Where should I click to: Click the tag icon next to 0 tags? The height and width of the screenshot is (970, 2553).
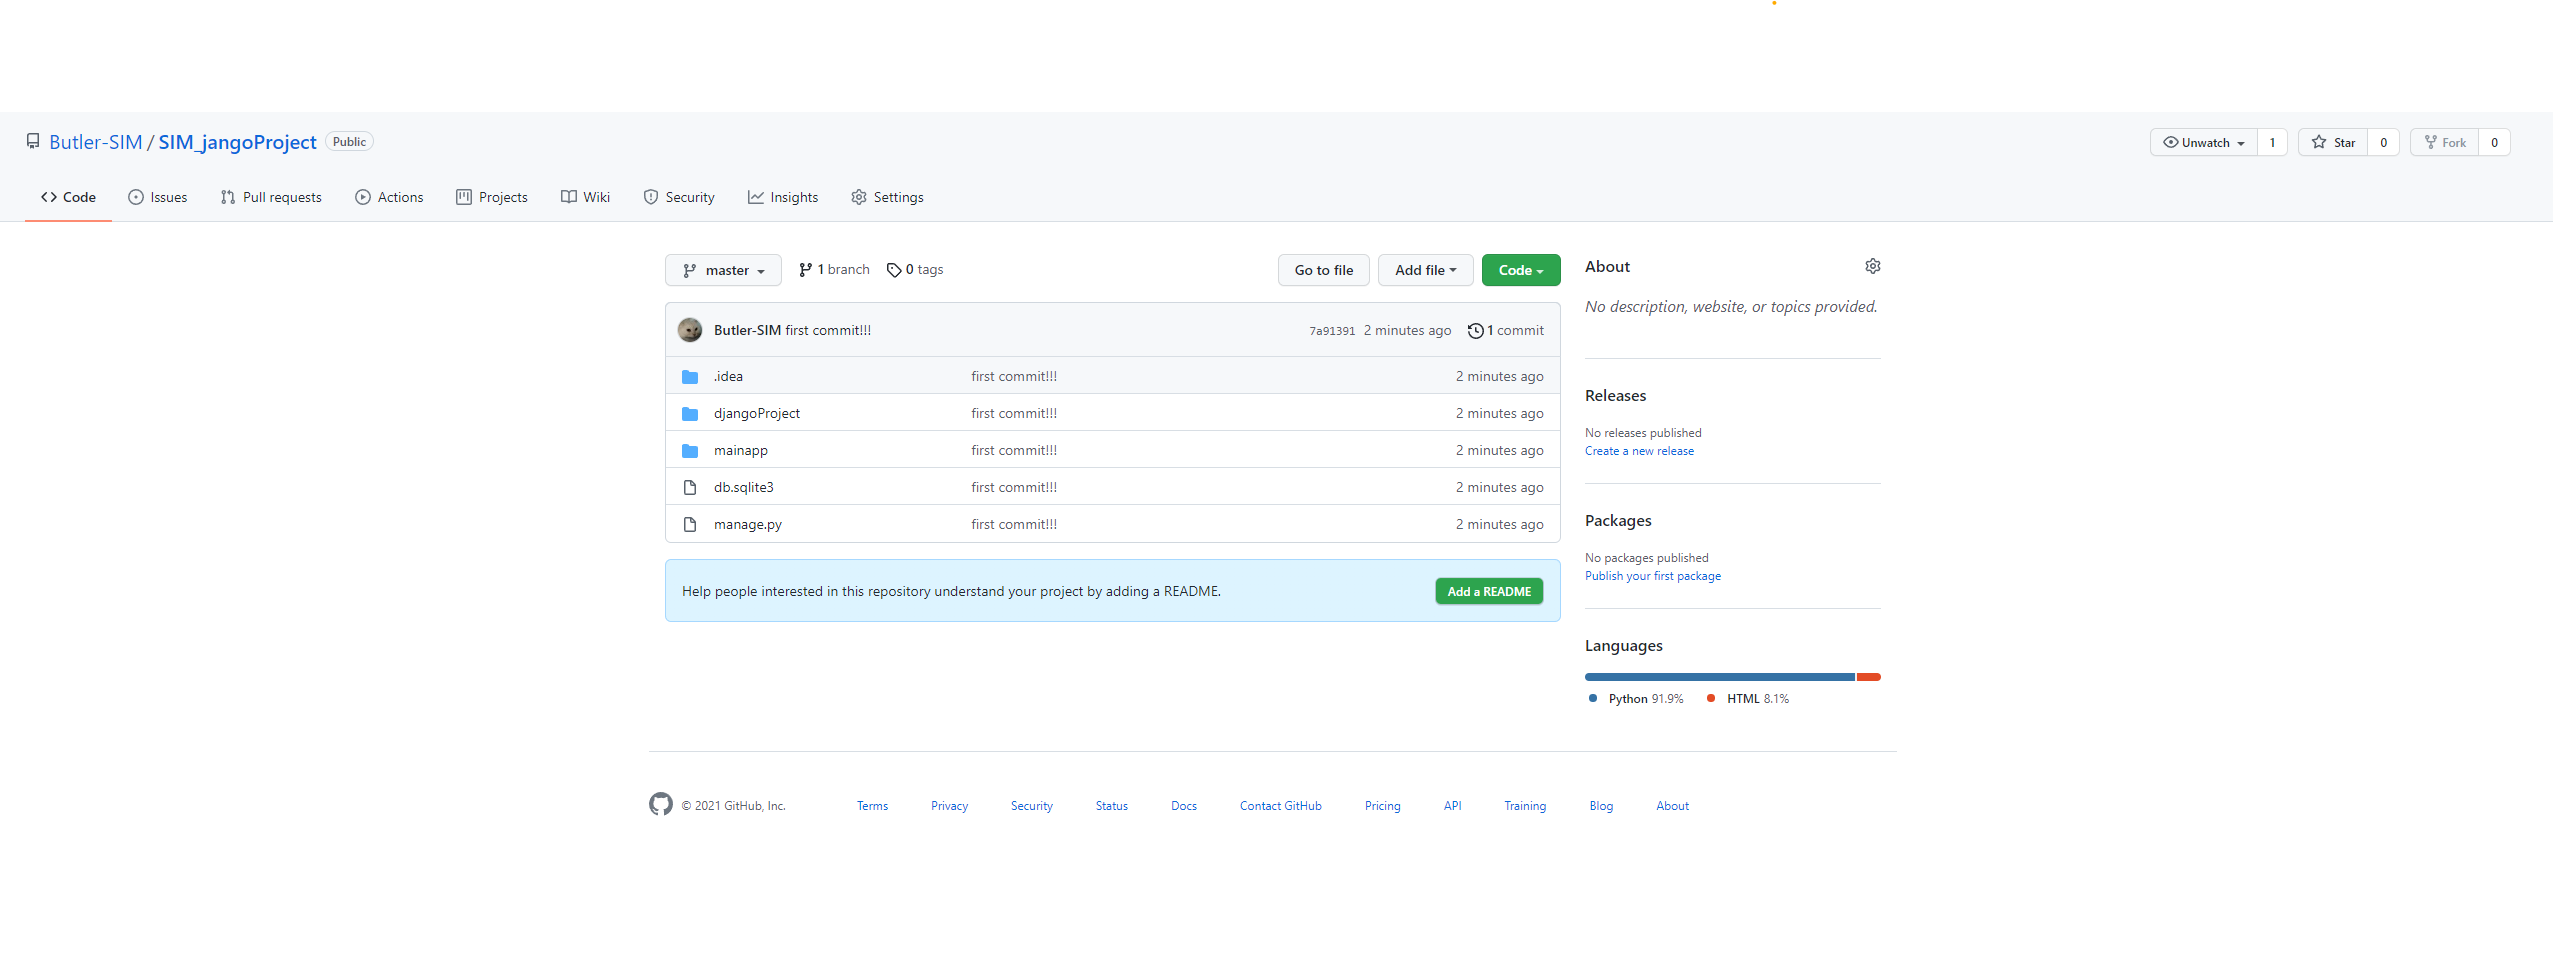(894, 270)
